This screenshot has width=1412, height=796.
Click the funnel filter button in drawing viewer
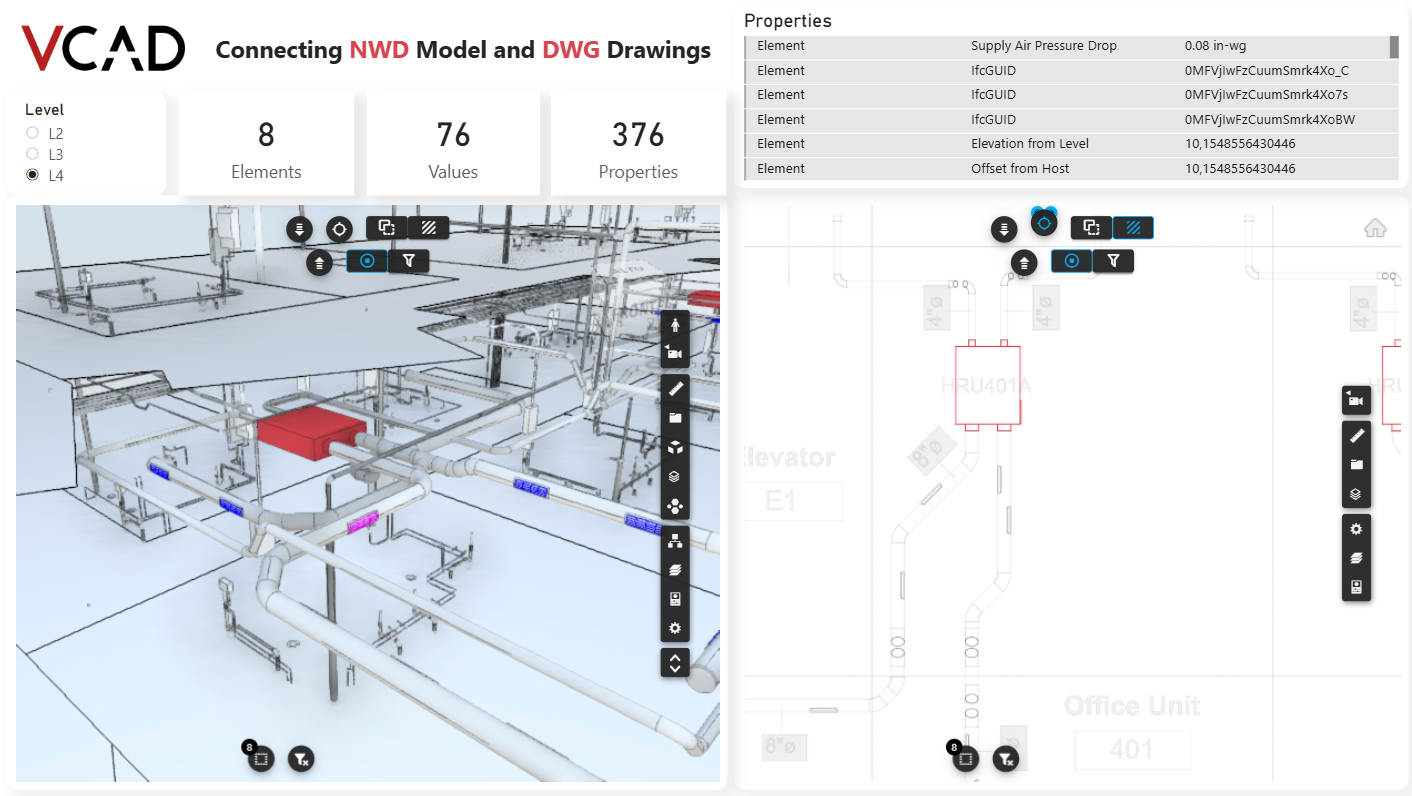tap(1113, 261)
